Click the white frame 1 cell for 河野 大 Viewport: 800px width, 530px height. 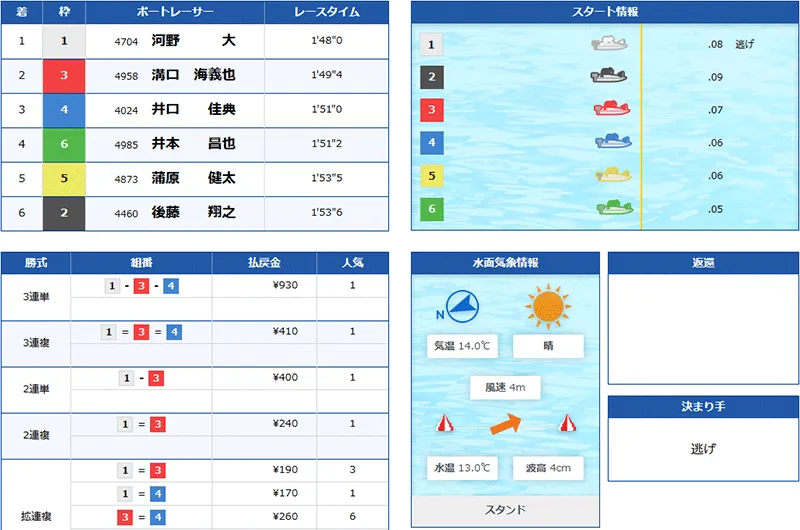[64, 41]
